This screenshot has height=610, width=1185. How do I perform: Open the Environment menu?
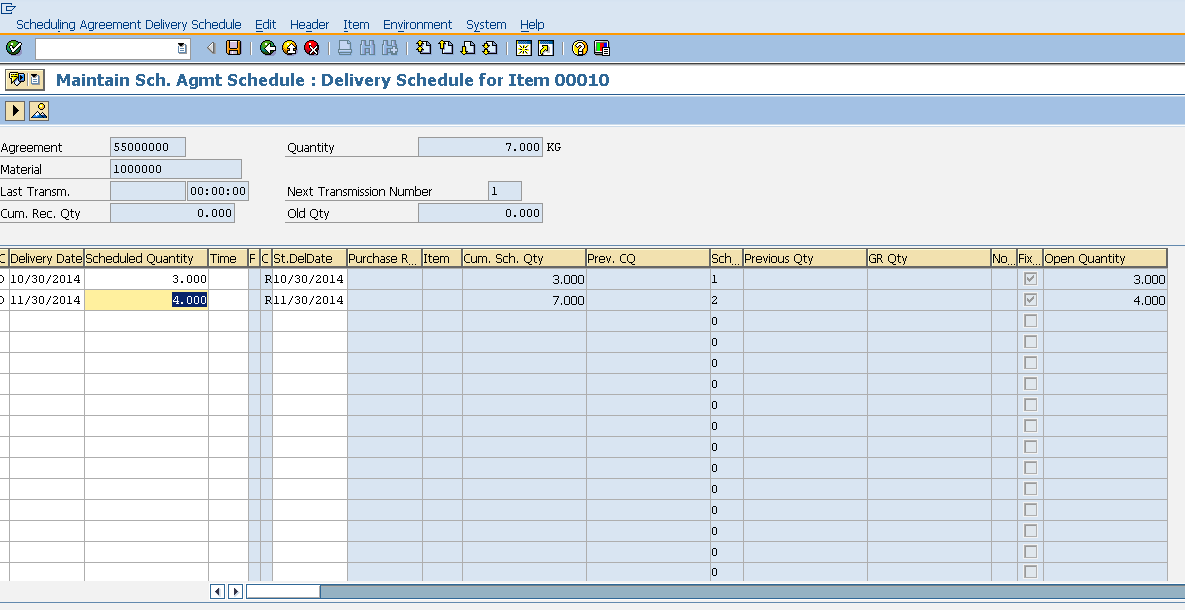[417, 25]
